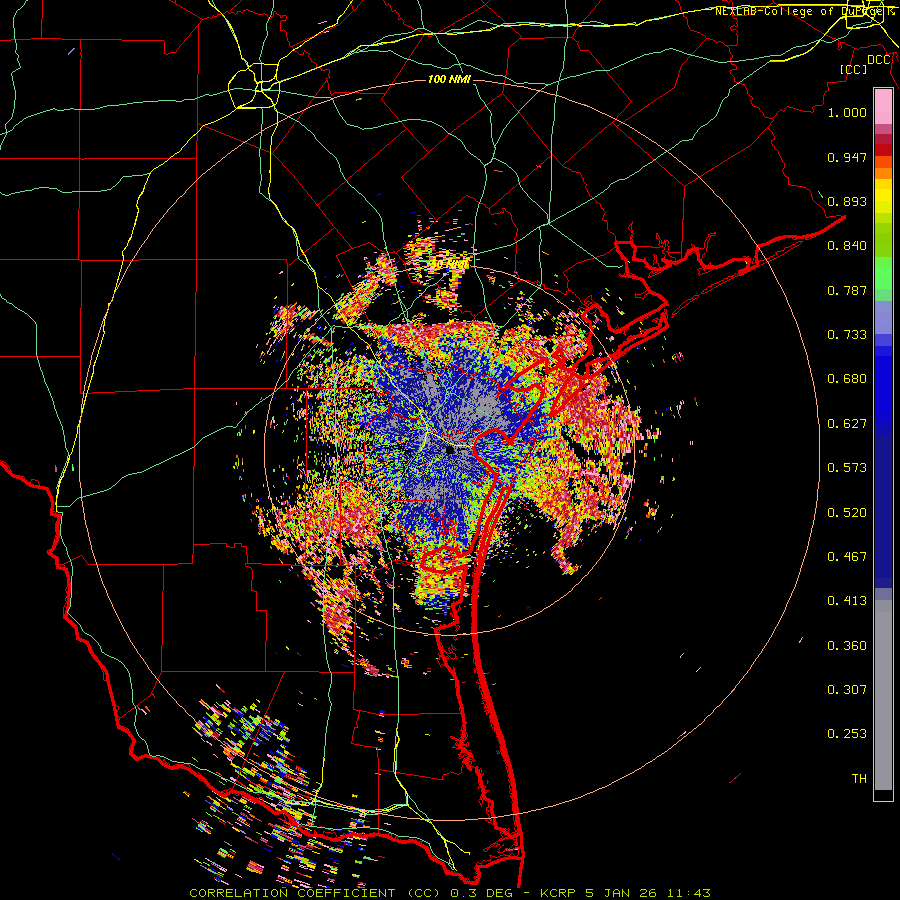The height and width of the screenshot is (900, 900).
Task: Click the 0.573 scale value
Action: pos(847,468)
